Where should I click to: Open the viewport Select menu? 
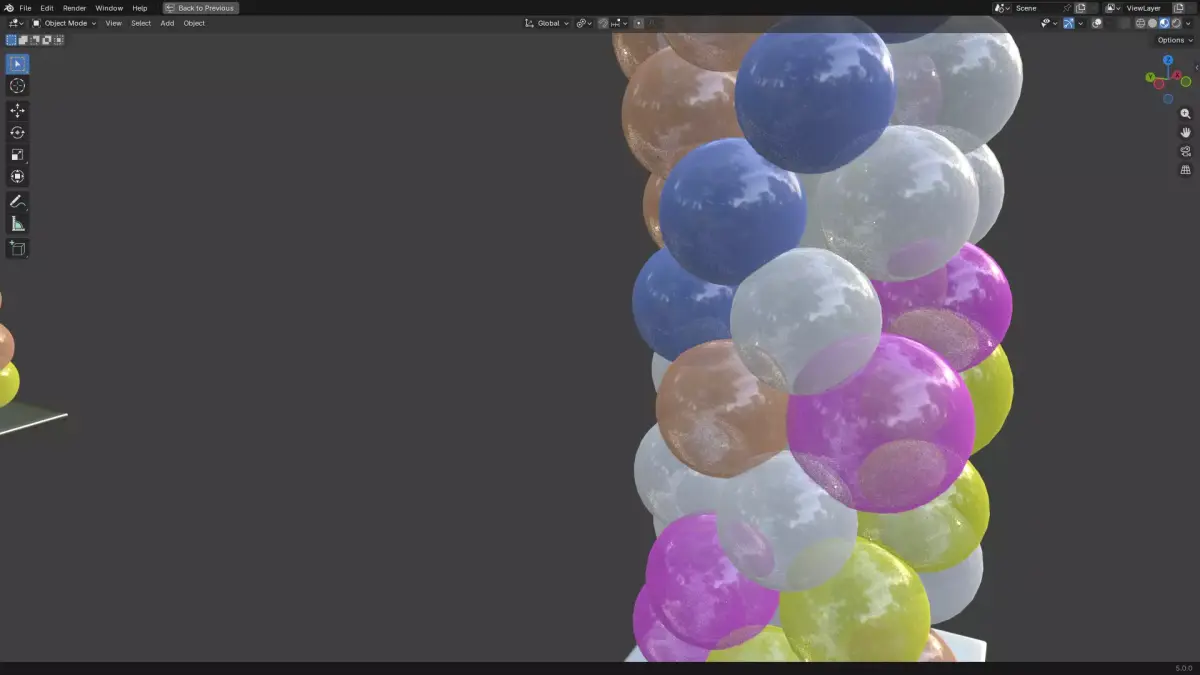coord(141,23)
